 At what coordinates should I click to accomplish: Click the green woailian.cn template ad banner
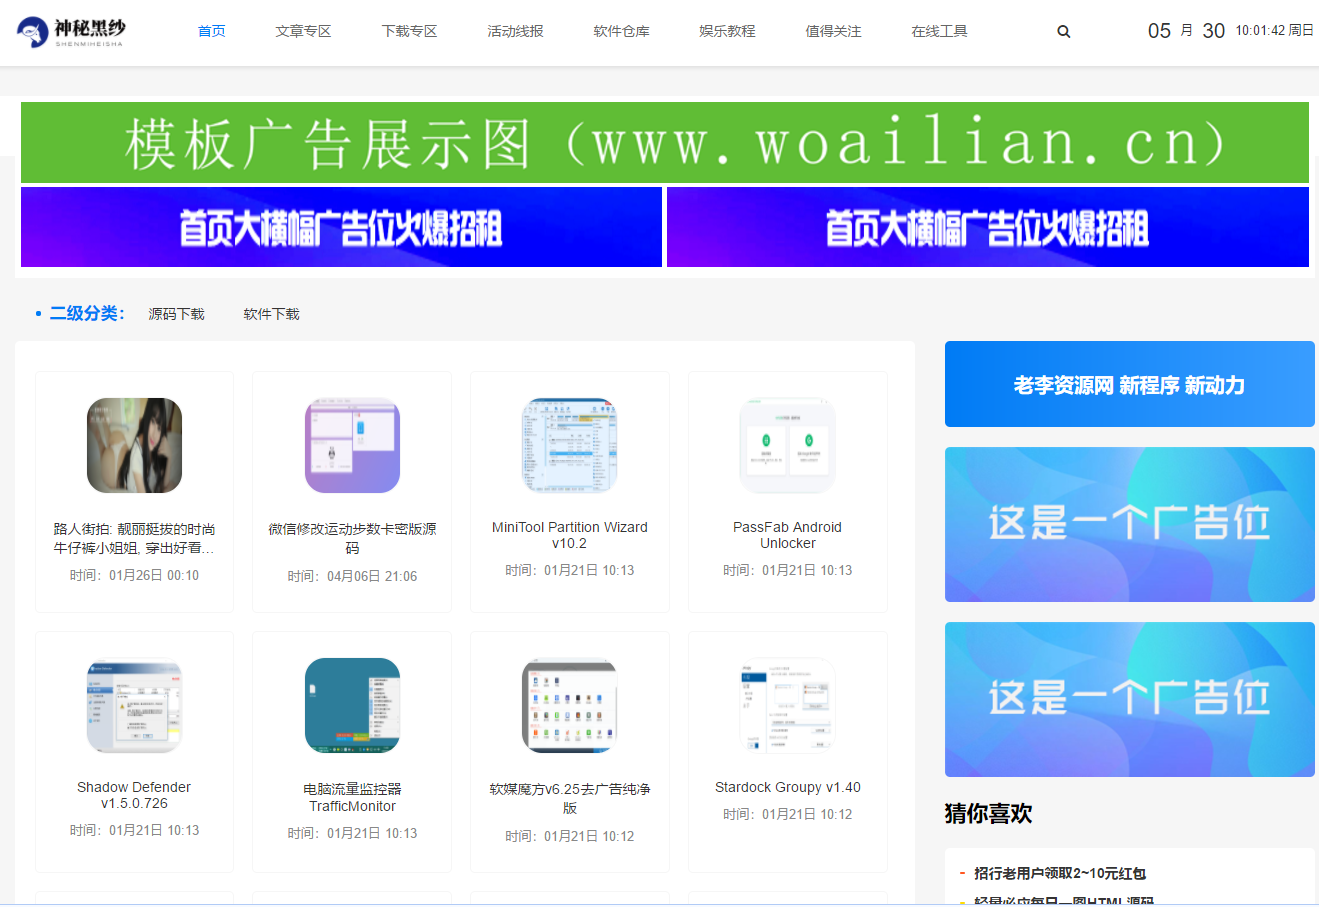coord(664,143)
